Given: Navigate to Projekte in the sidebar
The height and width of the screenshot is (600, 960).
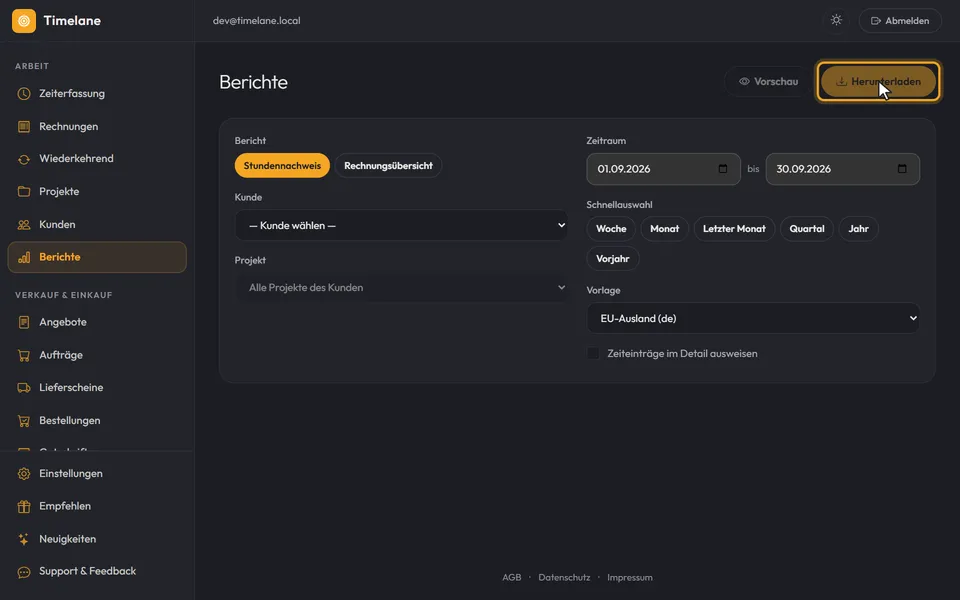Looking at the screenshot, I should (97, 192).
